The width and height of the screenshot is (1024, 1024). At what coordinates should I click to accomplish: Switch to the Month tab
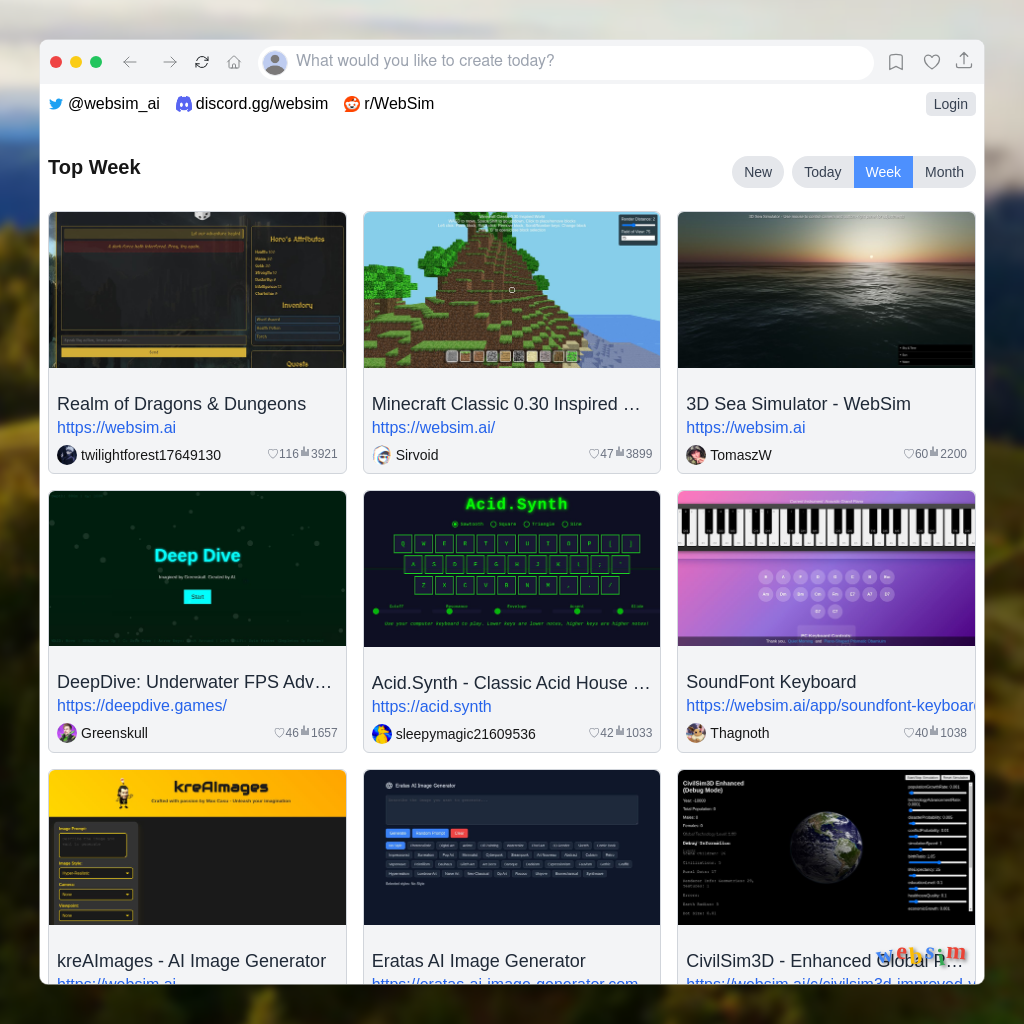pos(943,171)
